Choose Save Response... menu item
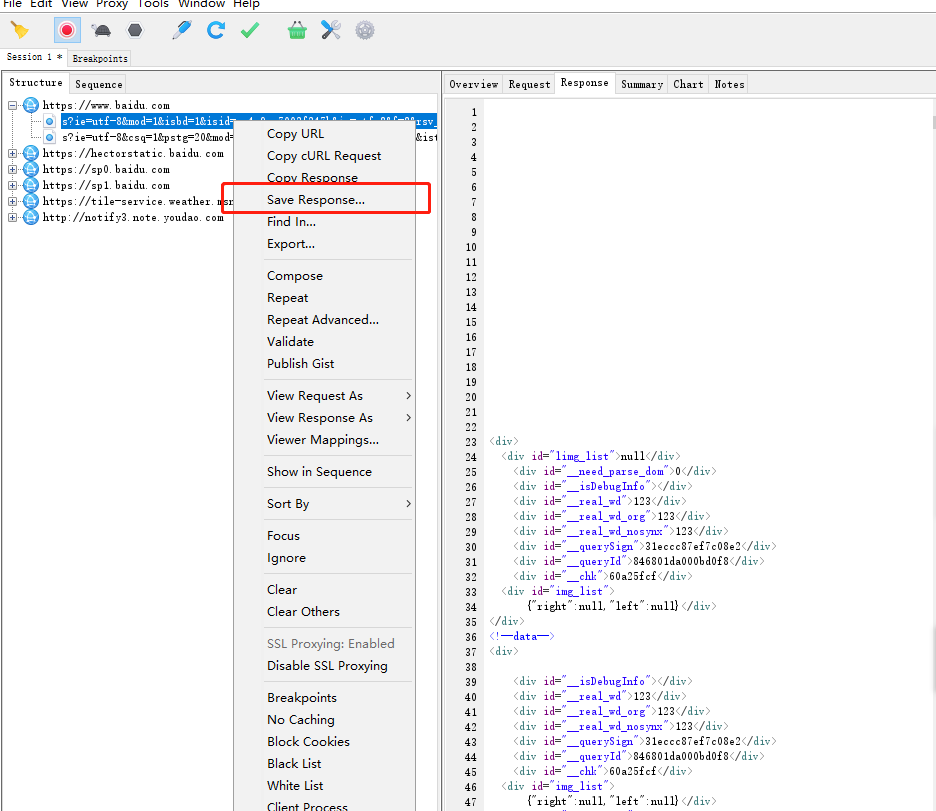The width and height of the screenshot is (936, 811). click(x=324, y=200)
